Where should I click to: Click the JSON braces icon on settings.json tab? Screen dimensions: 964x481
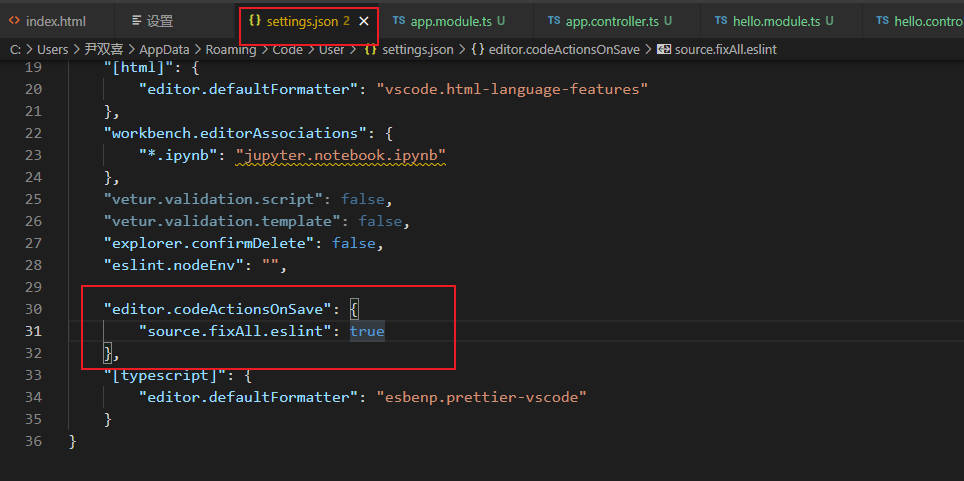coord(255,20)
